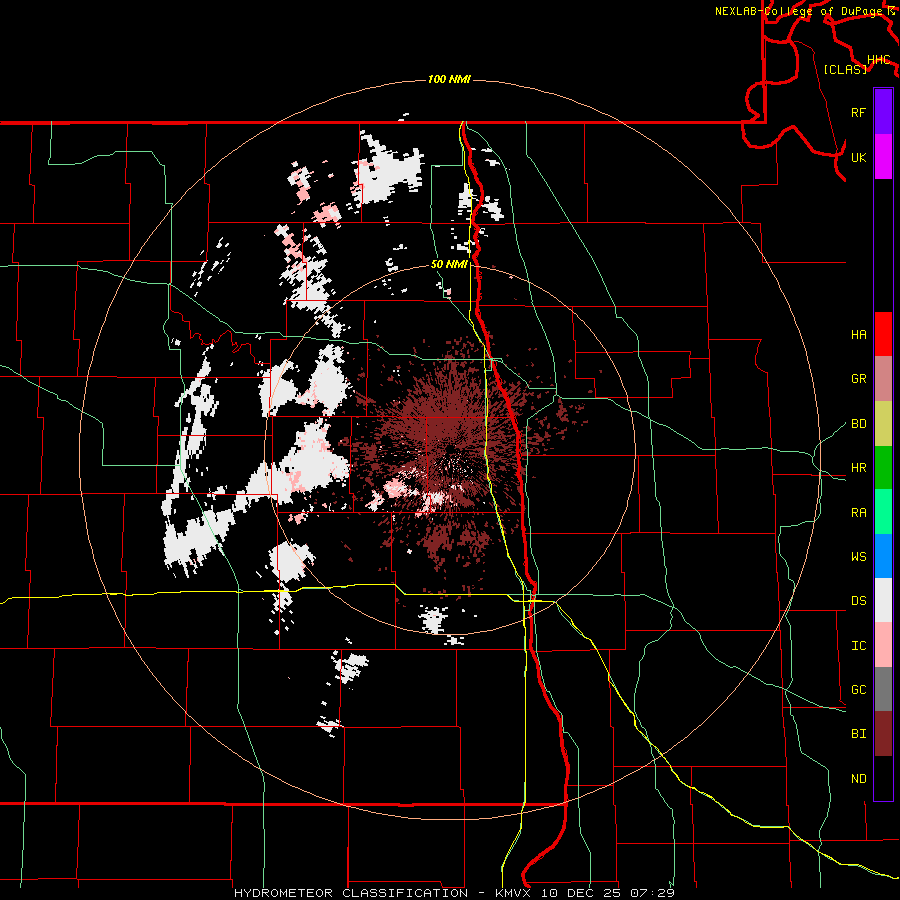Click the RA light-green legend swatch

pos(883,512)
